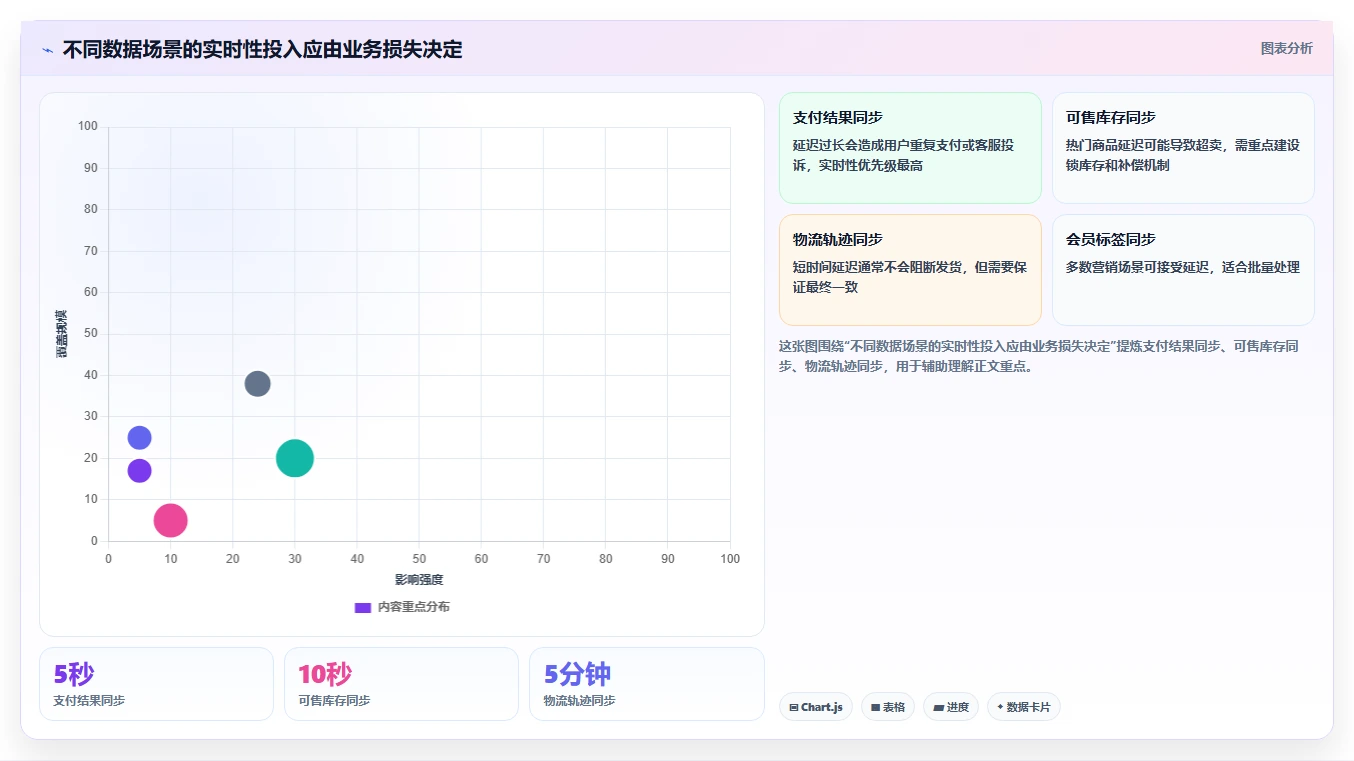Click the summary paragraph starting 这张图围绕
1354x761 pixels.
click(x=1039, y=356)
